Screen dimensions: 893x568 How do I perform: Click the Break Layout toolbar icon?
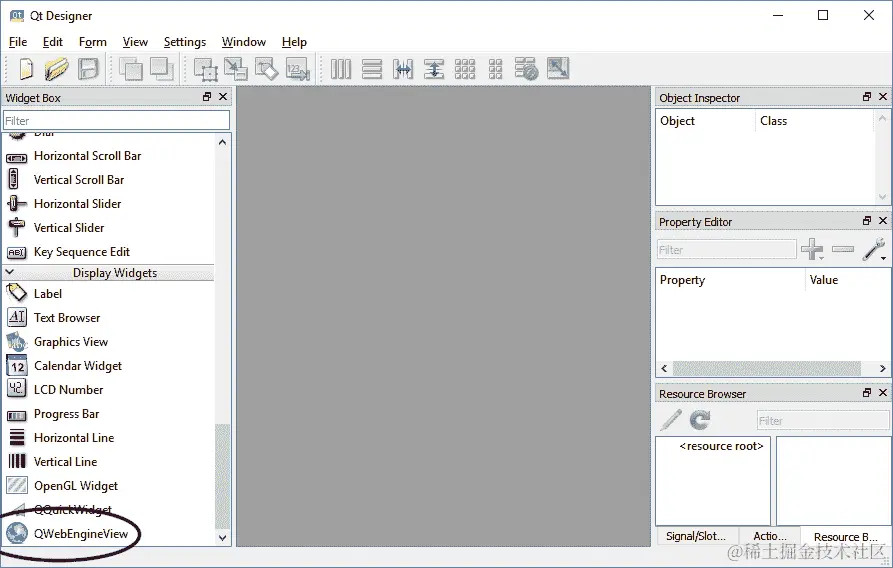point(526,69)
